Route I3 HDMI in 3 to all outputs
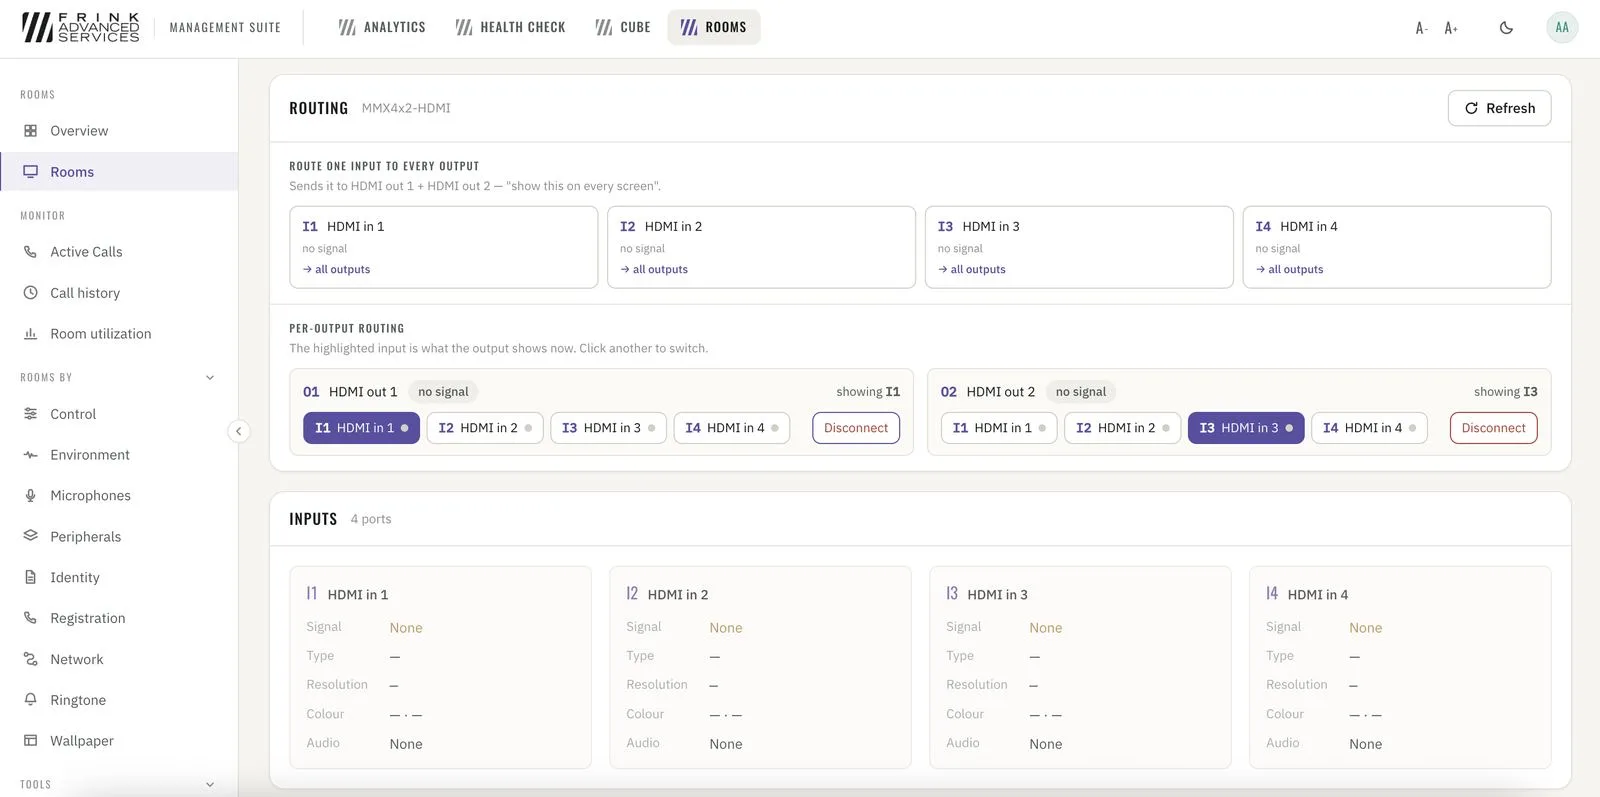The height and width of the screenshot is (797, 1600). click(1079, 247)
